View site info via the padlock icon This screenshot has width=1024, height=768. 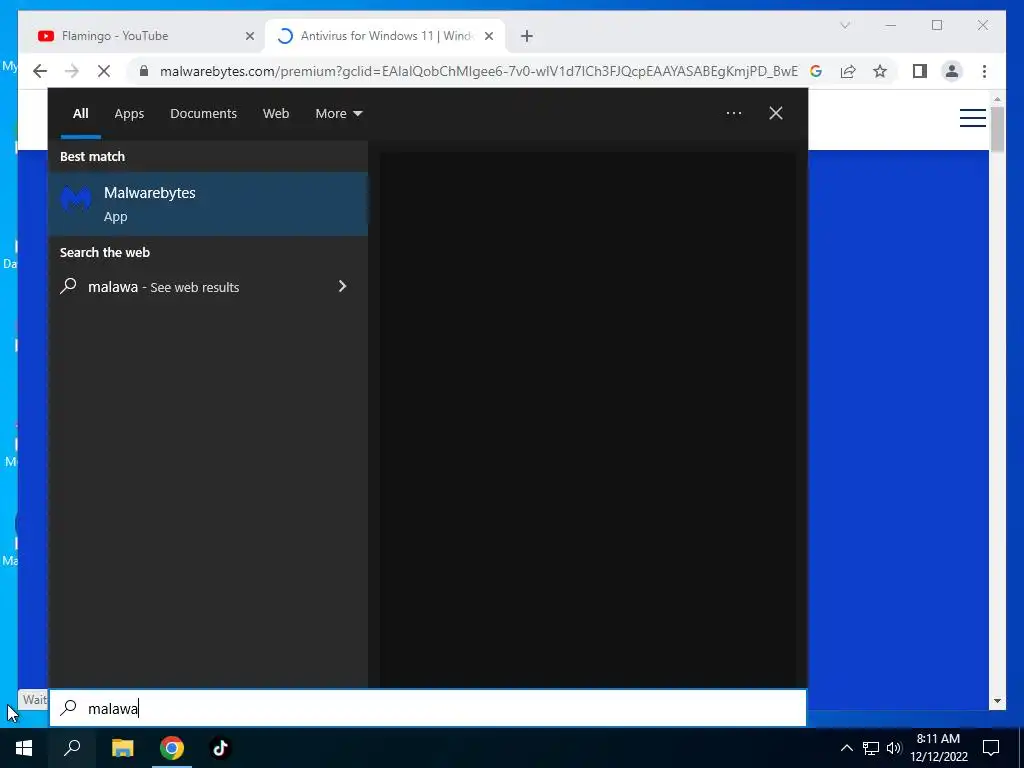[144, 71]
